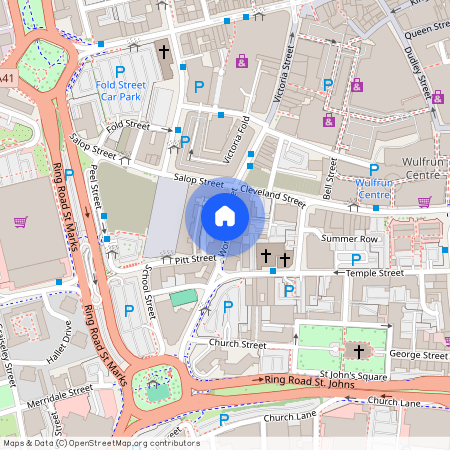
Task: Click the Ring Road St. Johns label
Action: 309,382
